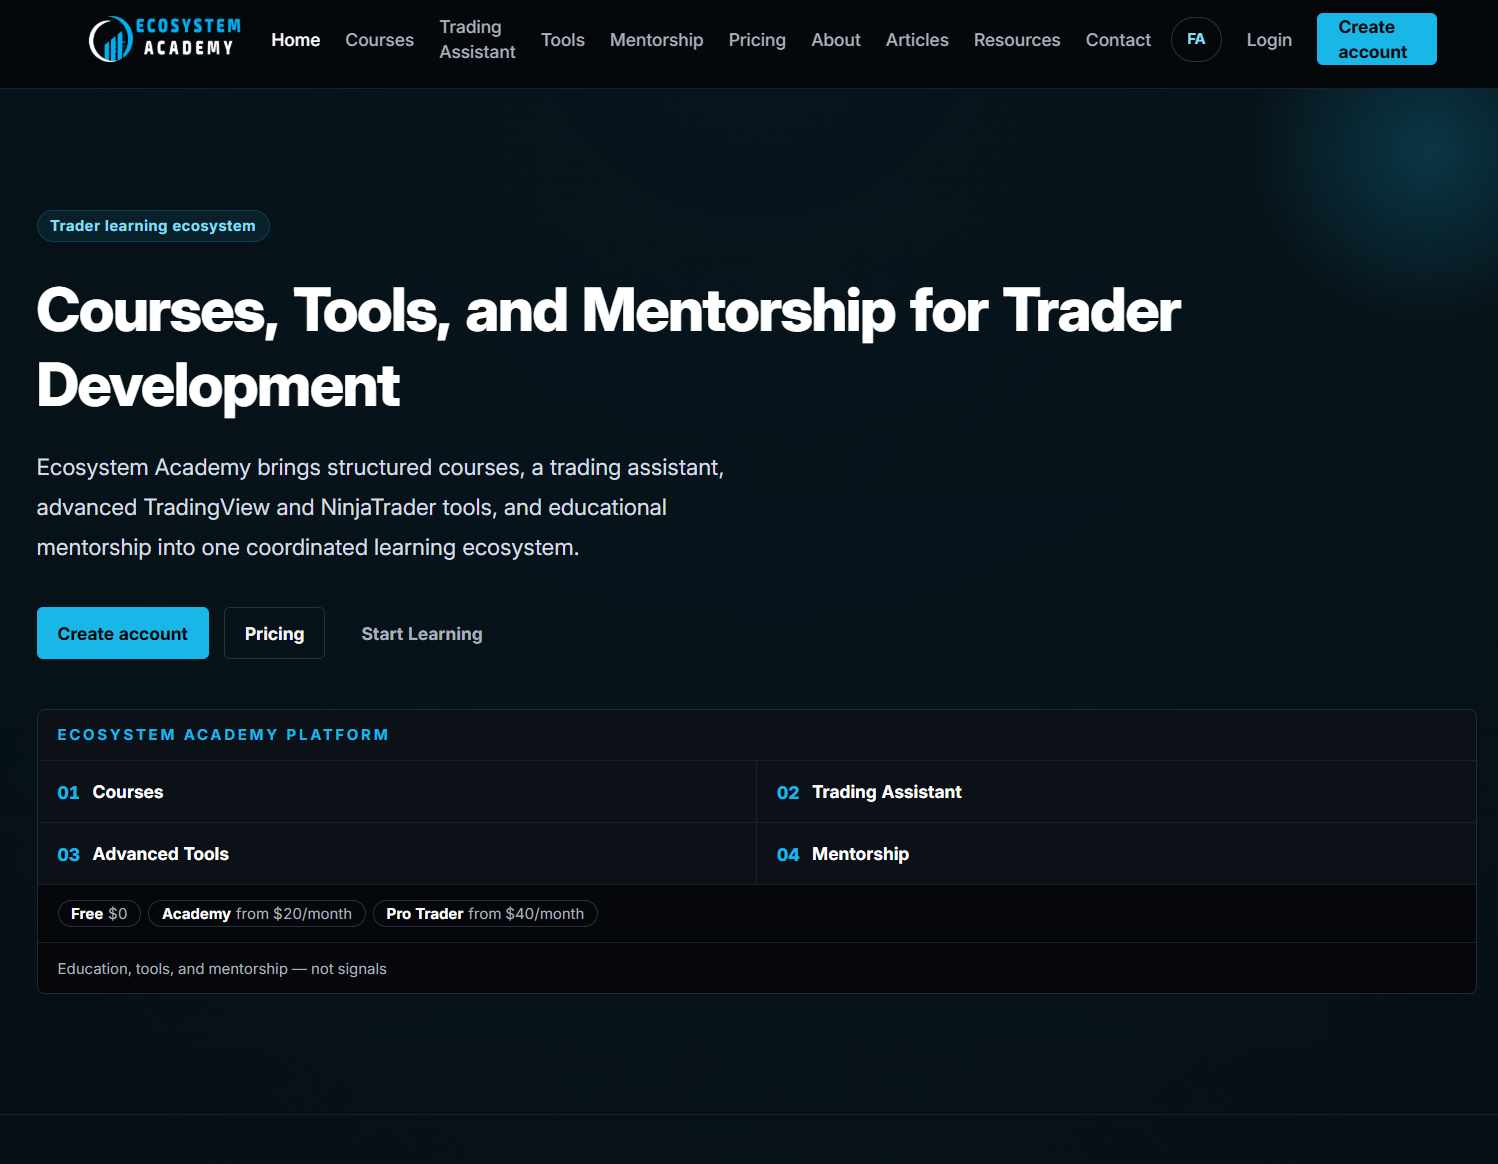Open Mentorship from the navigation bar
The image size is (1498, 1164).
pos(657,40)
